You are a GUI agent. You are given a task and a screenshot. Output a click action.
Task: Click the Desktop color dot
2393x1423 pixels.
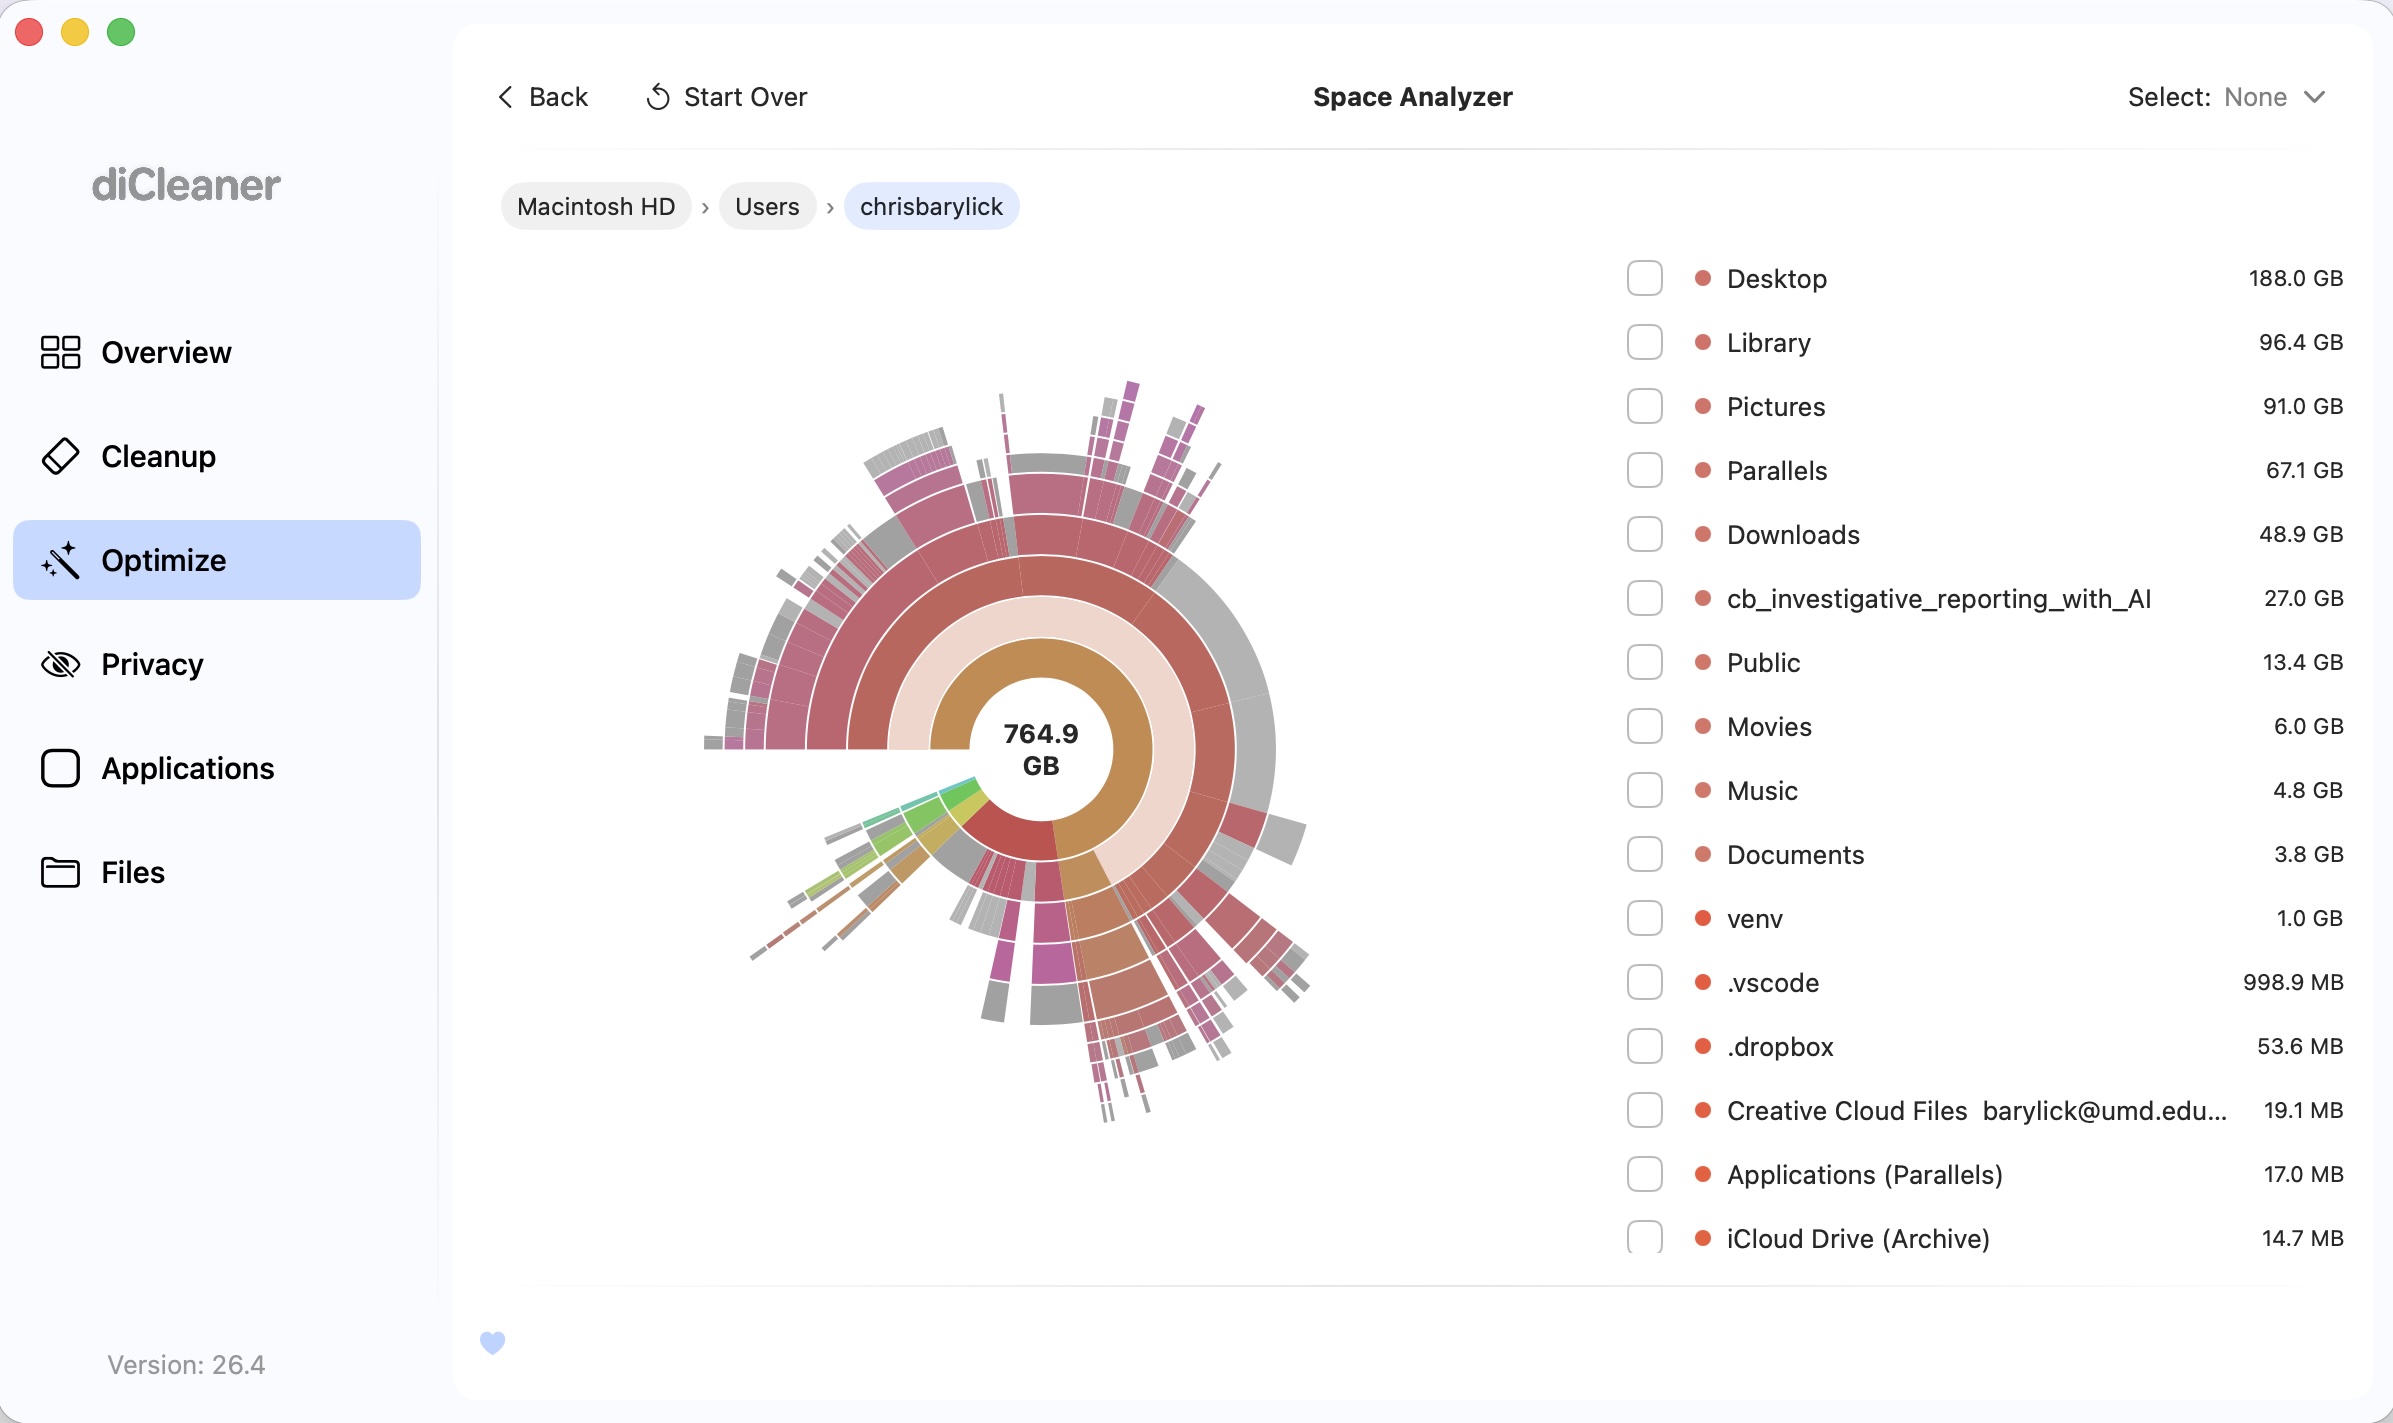pyautogui.click(x=1703, y=278)
